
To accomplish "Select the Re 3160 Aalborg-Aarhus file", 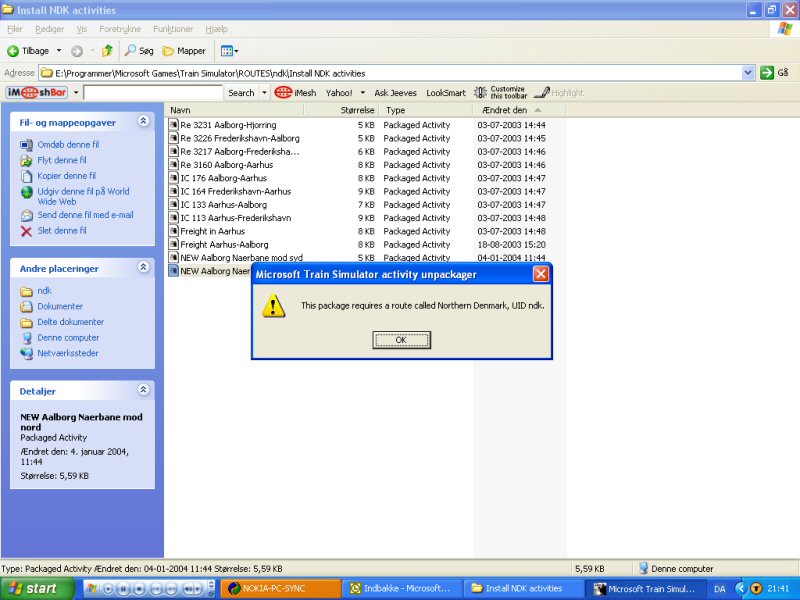I will coord(227,165).
